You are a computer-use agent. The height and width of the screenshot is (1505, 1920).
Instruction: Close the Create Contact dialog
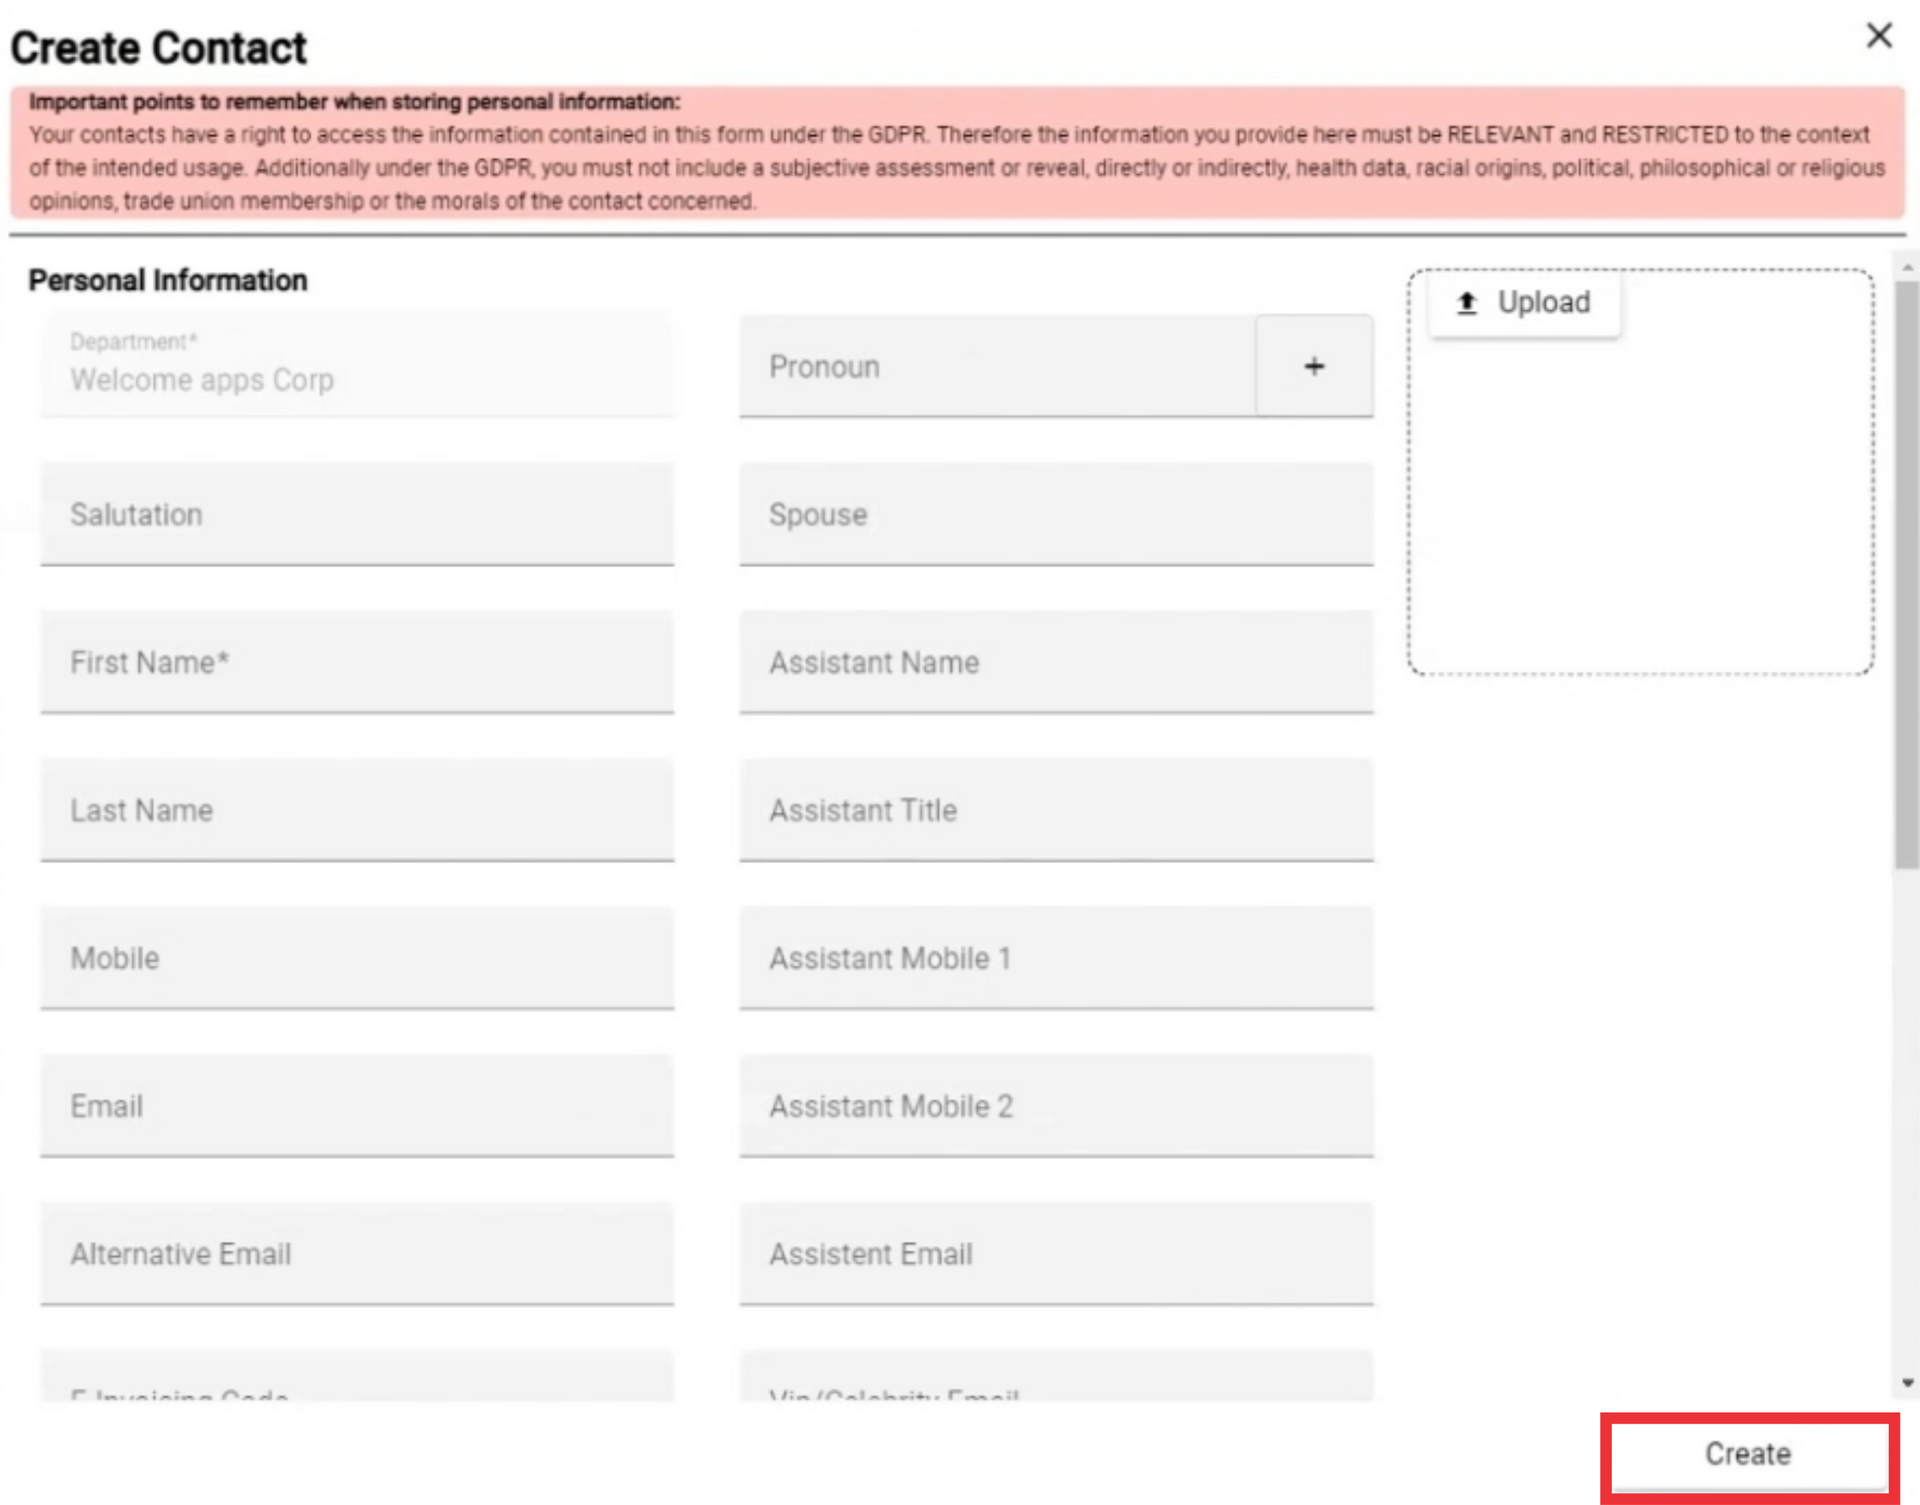pyautogui.click(x=1879, y=36)
